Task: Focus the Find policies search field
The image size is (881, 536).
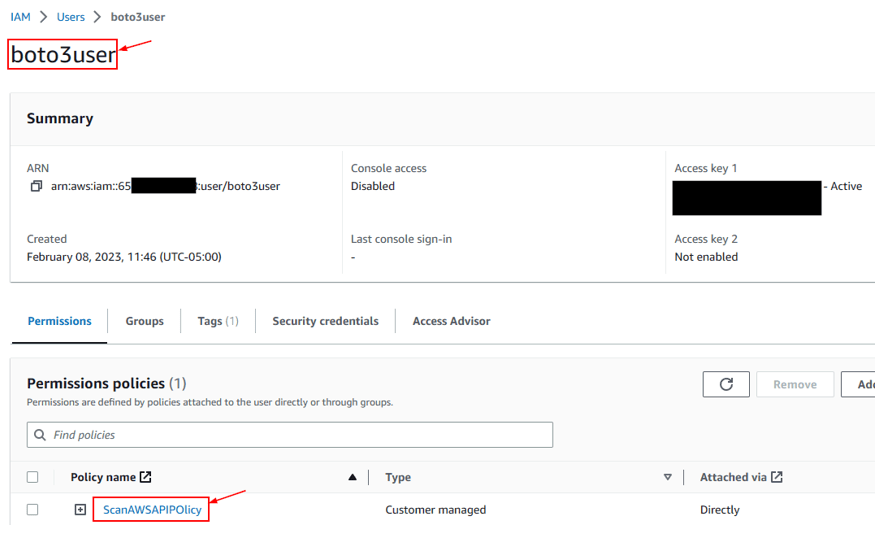Action: pos(300,435)
